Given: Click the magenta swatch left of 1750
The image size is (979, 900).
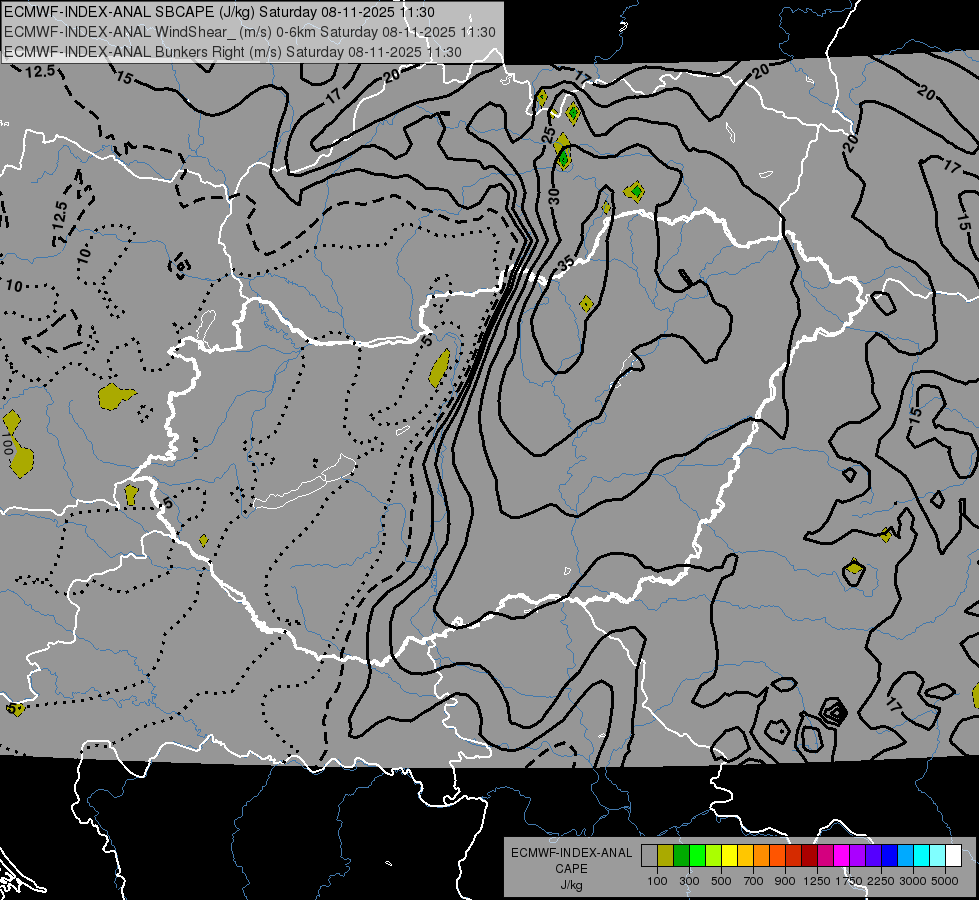Looking at the screenshot, I should [842, 855].
